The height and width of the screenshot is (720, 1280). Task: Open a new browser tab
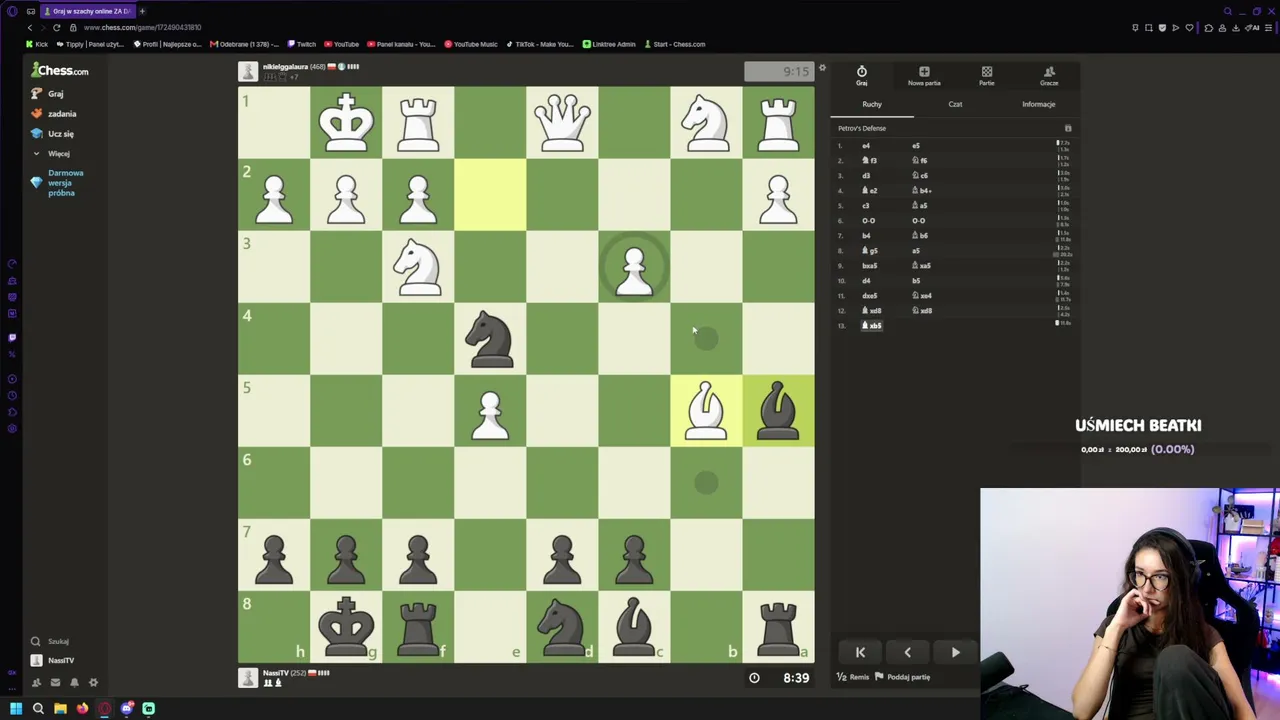click(x=142, y=11)
